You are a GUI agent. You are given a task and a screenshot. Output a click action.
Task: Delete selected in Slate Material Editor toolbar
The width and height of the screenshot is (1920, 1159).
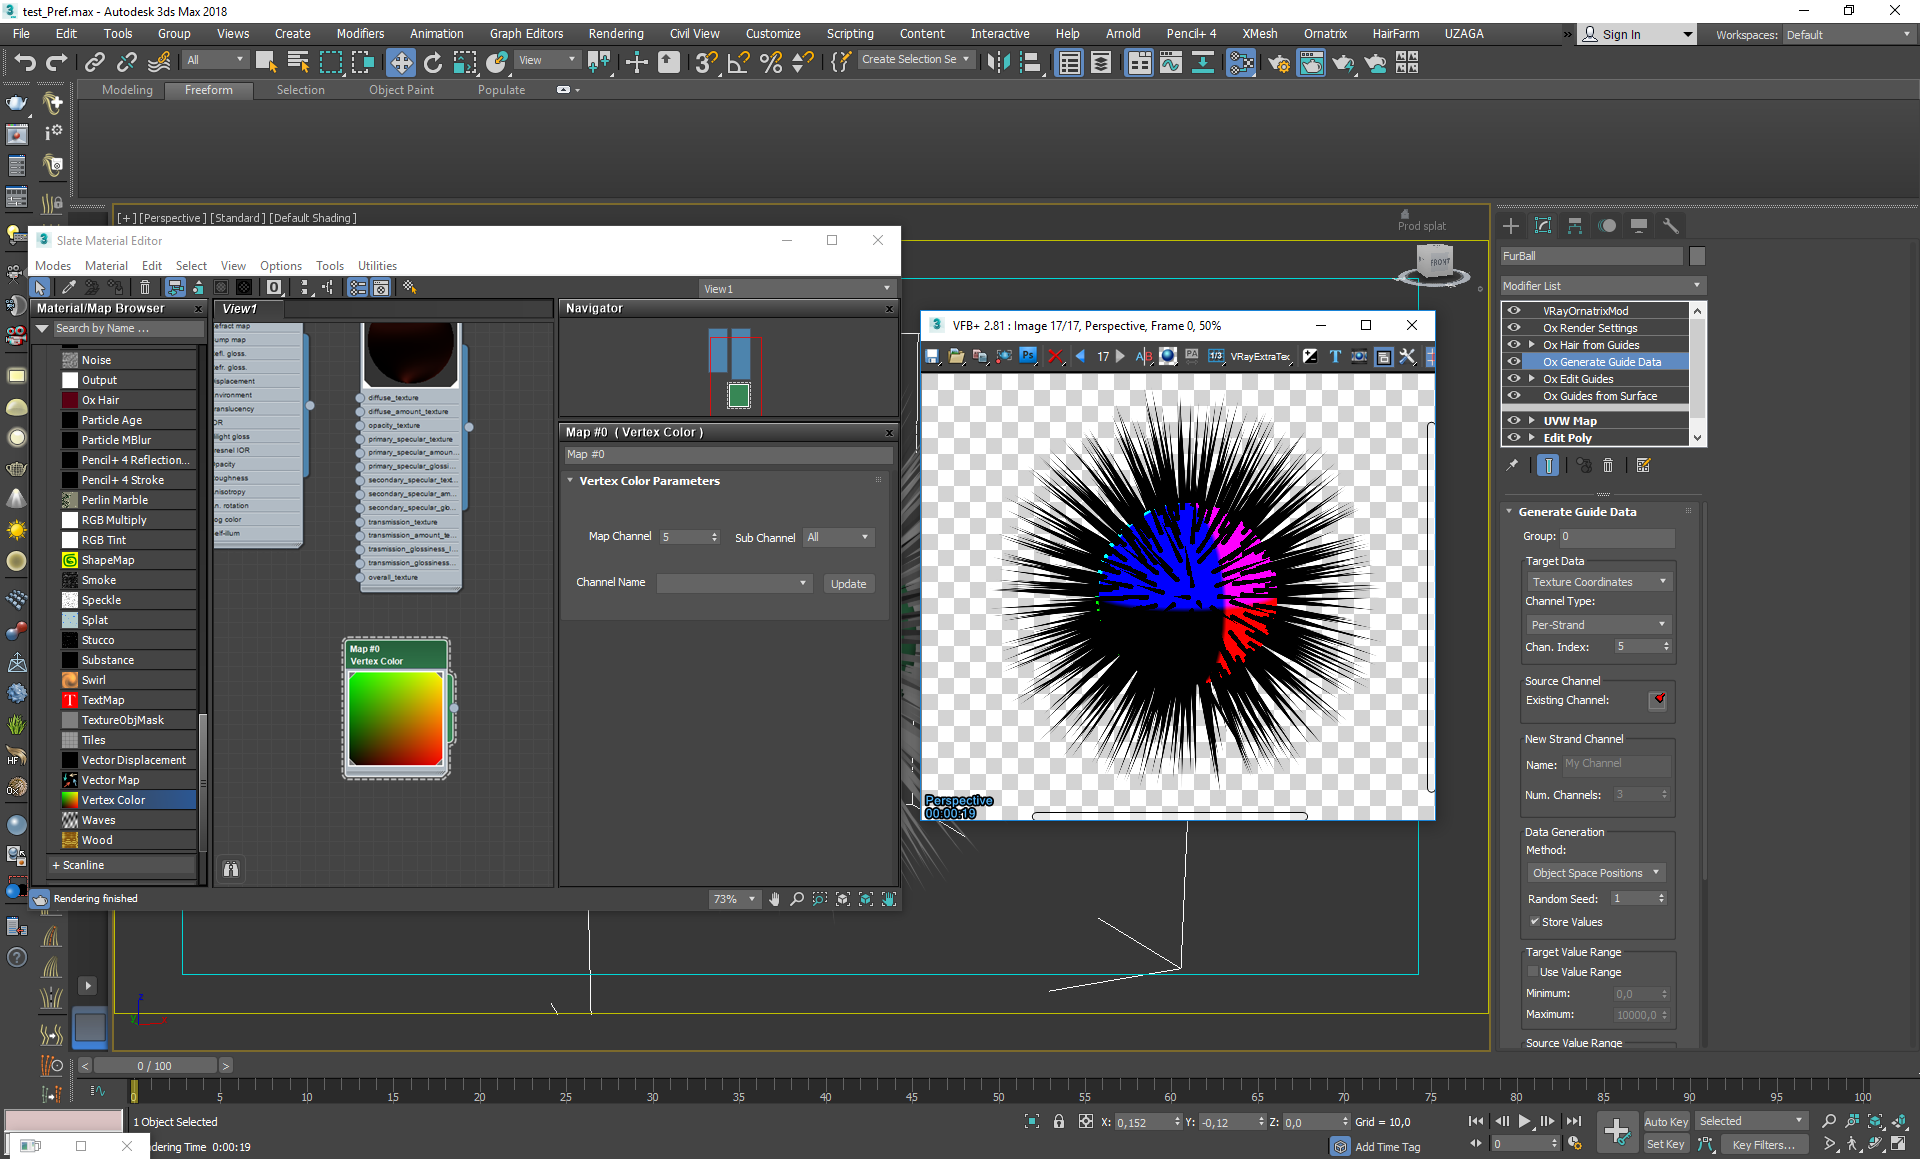coord(145,288)
